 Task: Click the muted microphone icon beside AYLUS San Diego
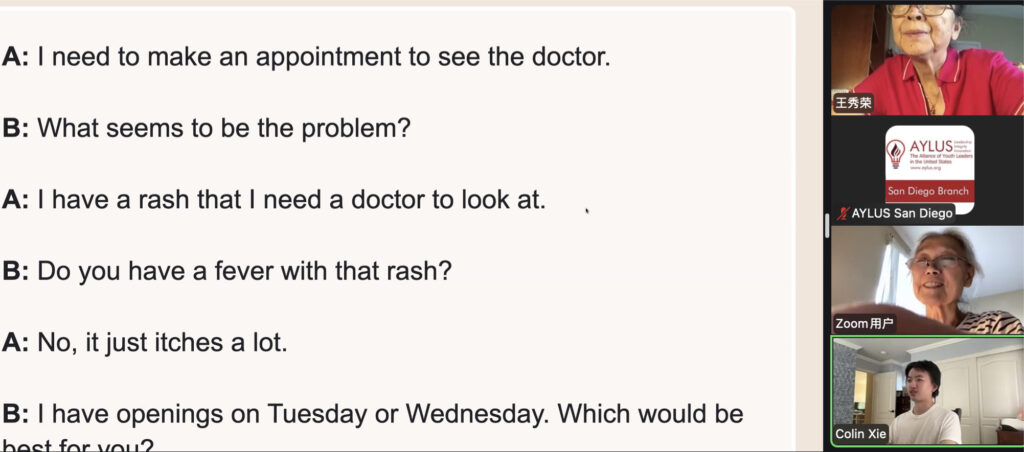point(843,213)
